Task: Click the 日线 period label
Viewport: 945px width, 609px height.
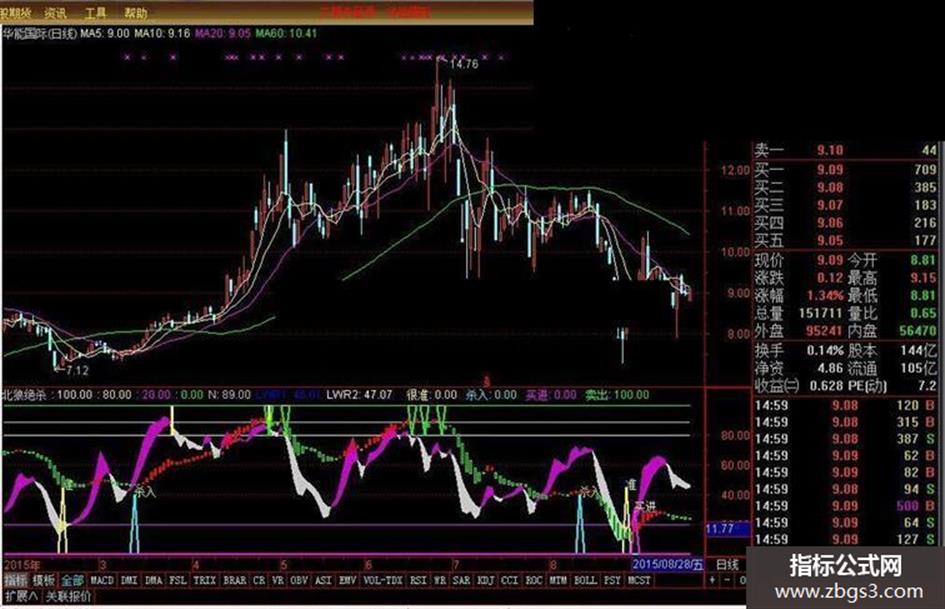Action: point(727,565)
